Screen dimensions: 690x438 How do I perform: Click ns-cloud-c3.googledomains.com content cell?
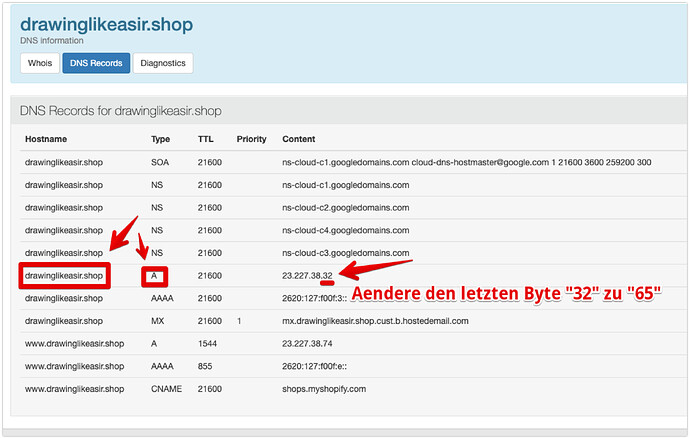click(x=346, y=253)
